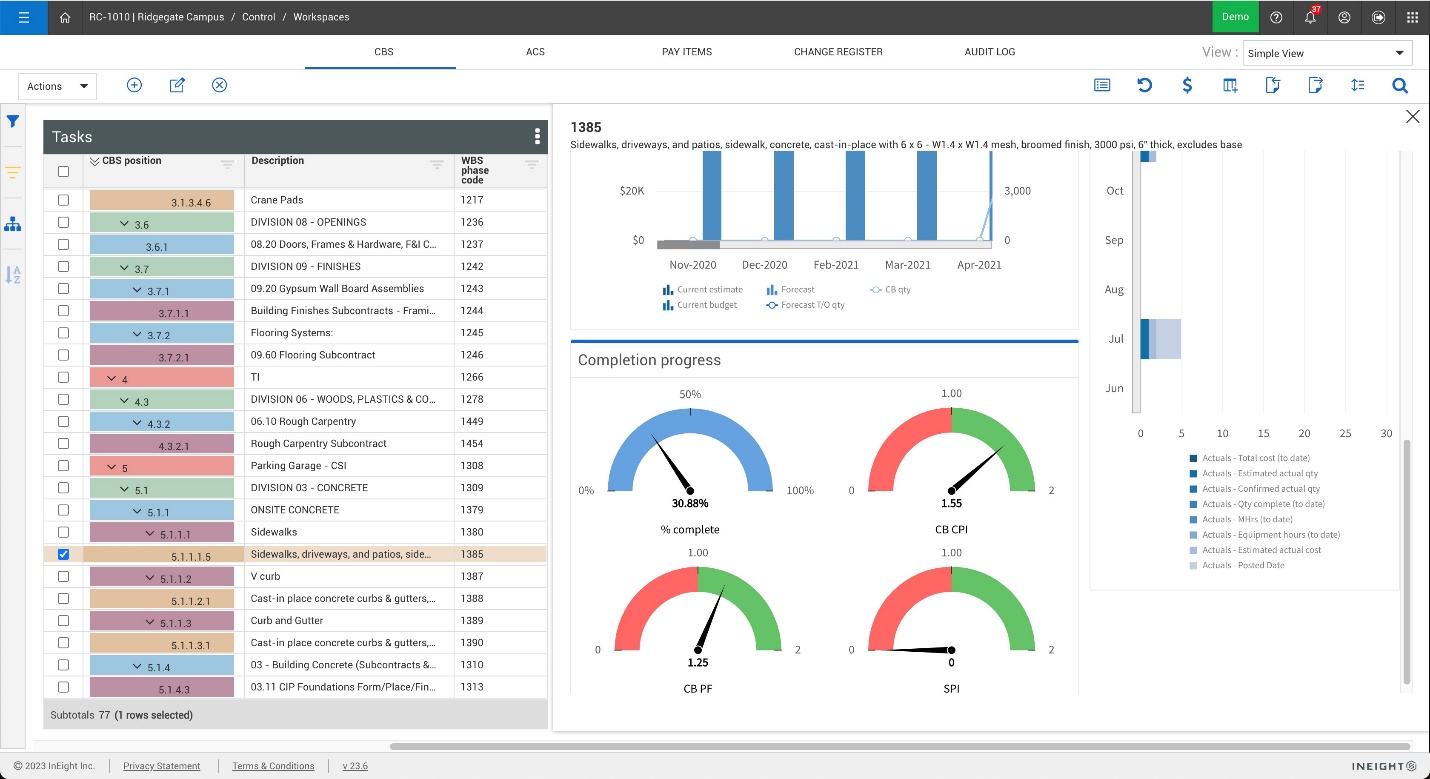Open the hierarchy tree icon in sidebar
The image size is (1430, 779).
(x=13, y=225)
